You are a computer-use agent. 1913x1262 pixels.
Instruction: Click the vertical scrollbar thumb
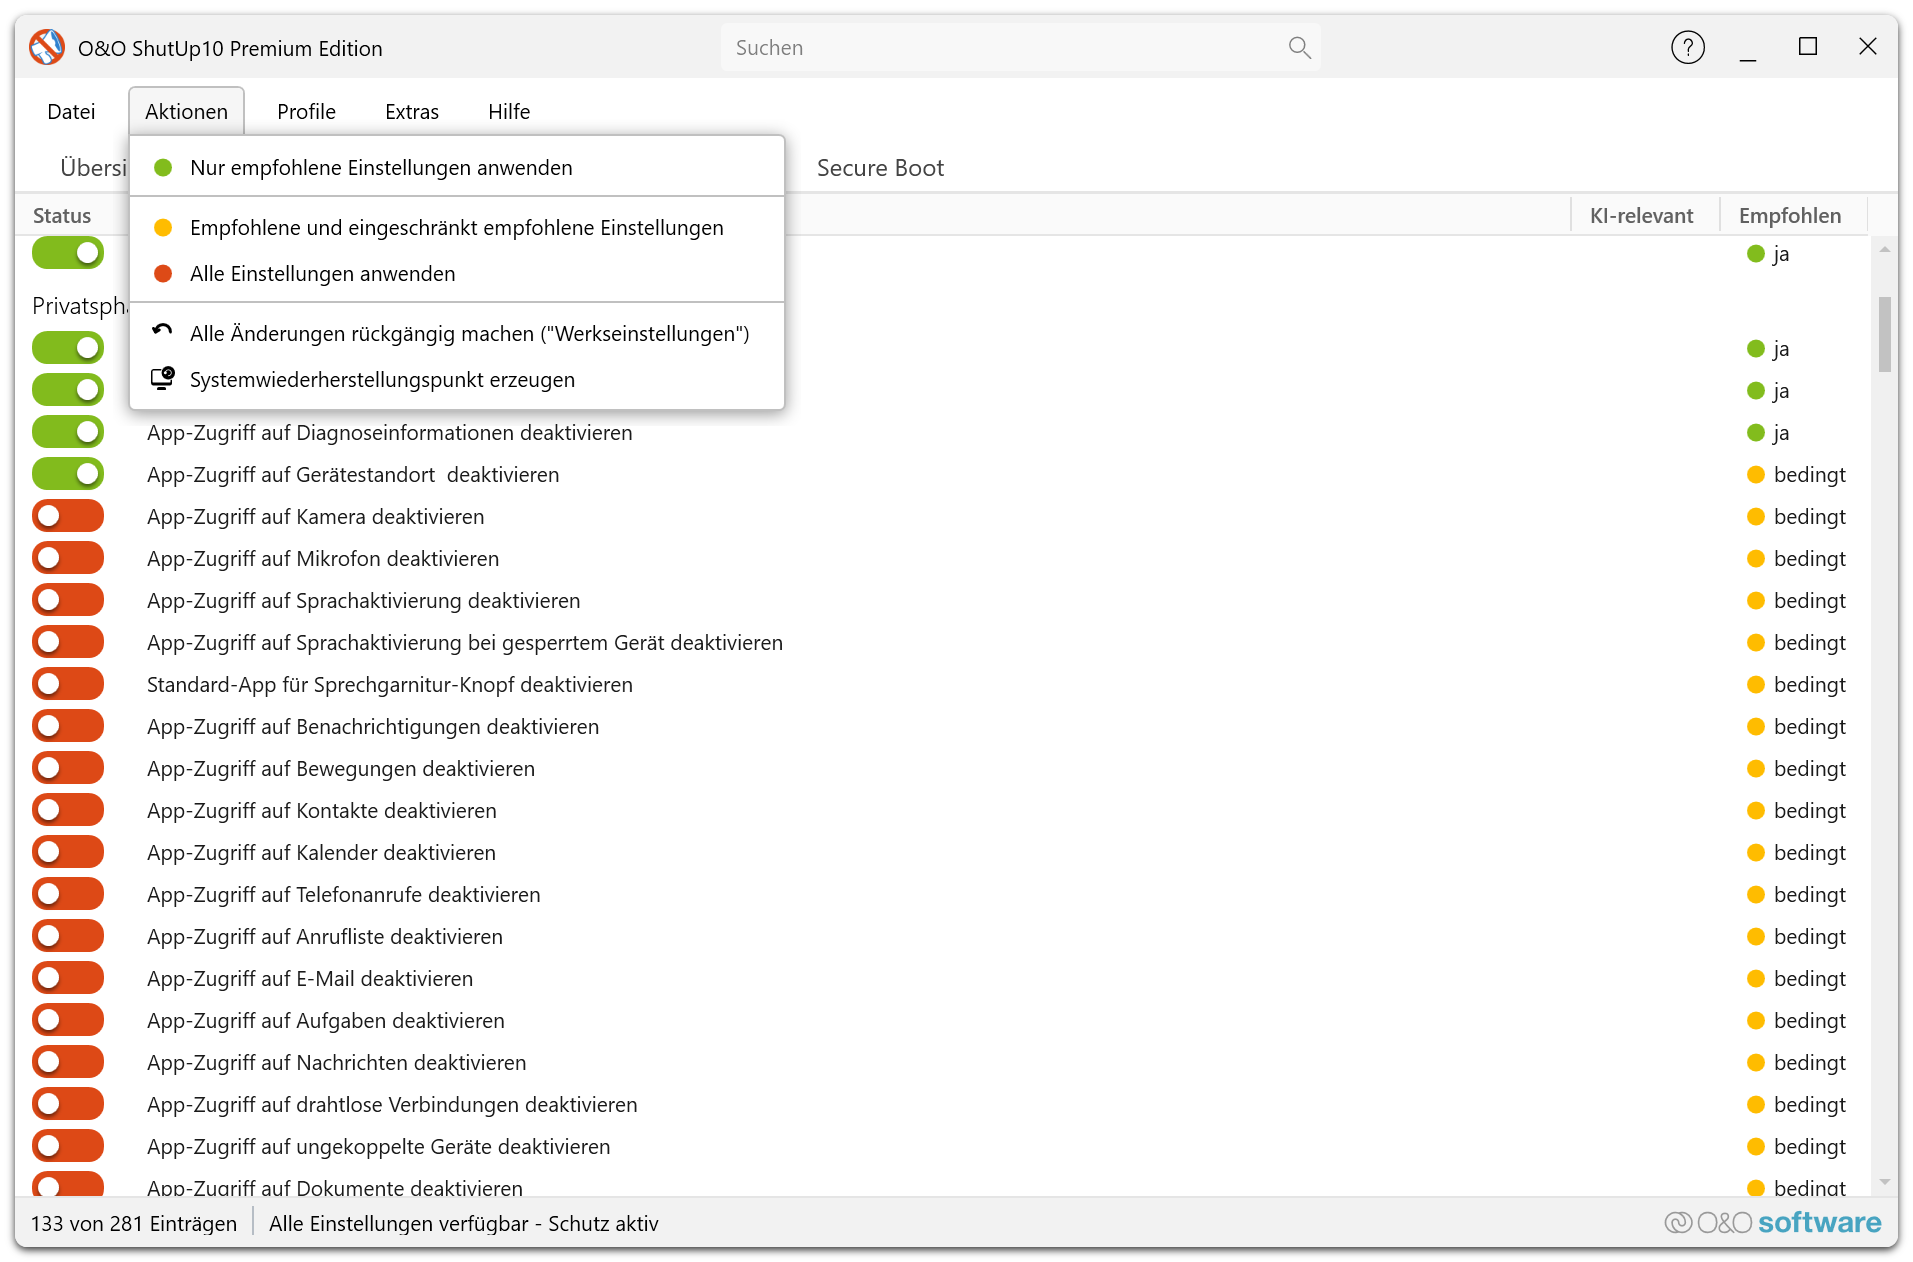click(1885, 334)
